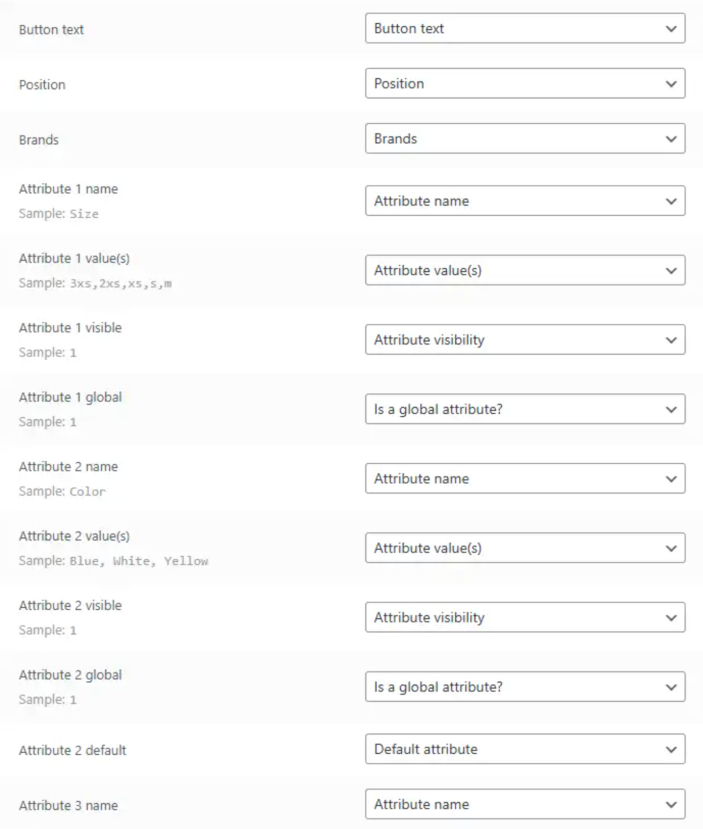Click chevron arrow on Attribute 2 visible select
703x829 pixels.
[671, 618]
